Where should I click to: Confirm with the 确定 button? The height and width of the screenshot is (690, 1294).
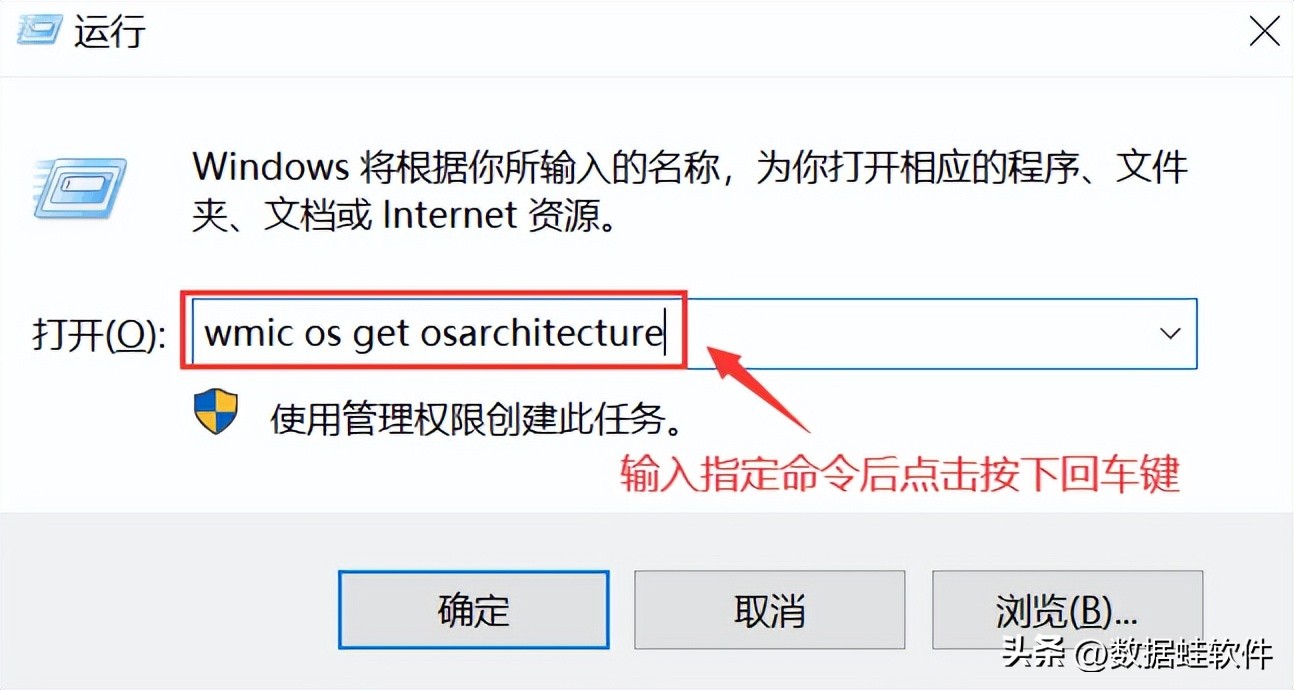point(474,610)
